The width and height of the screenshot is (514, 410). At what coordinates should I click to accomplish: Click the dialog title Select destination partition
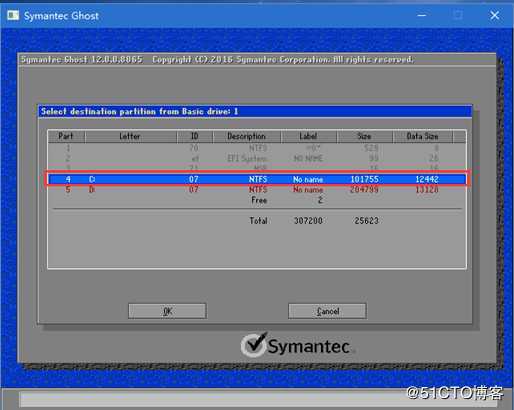(139, 111)
